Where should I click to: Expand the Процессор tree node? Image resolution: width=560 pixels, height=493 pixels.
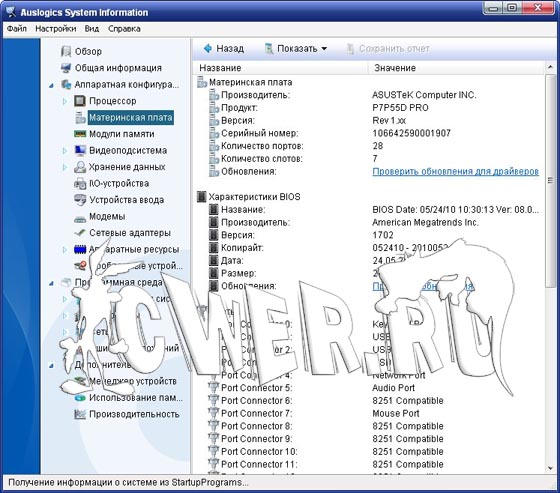65,101
